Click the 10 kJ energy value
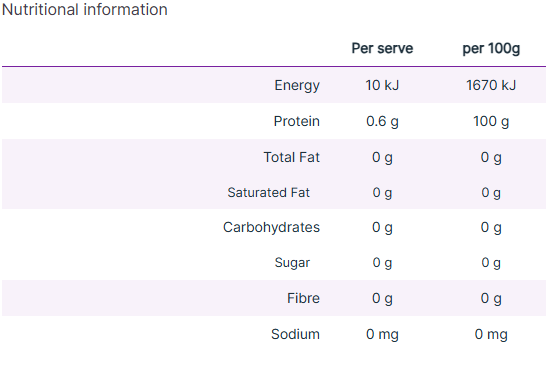The width and height of the screenshot is (555, 377). click(382, 85)
